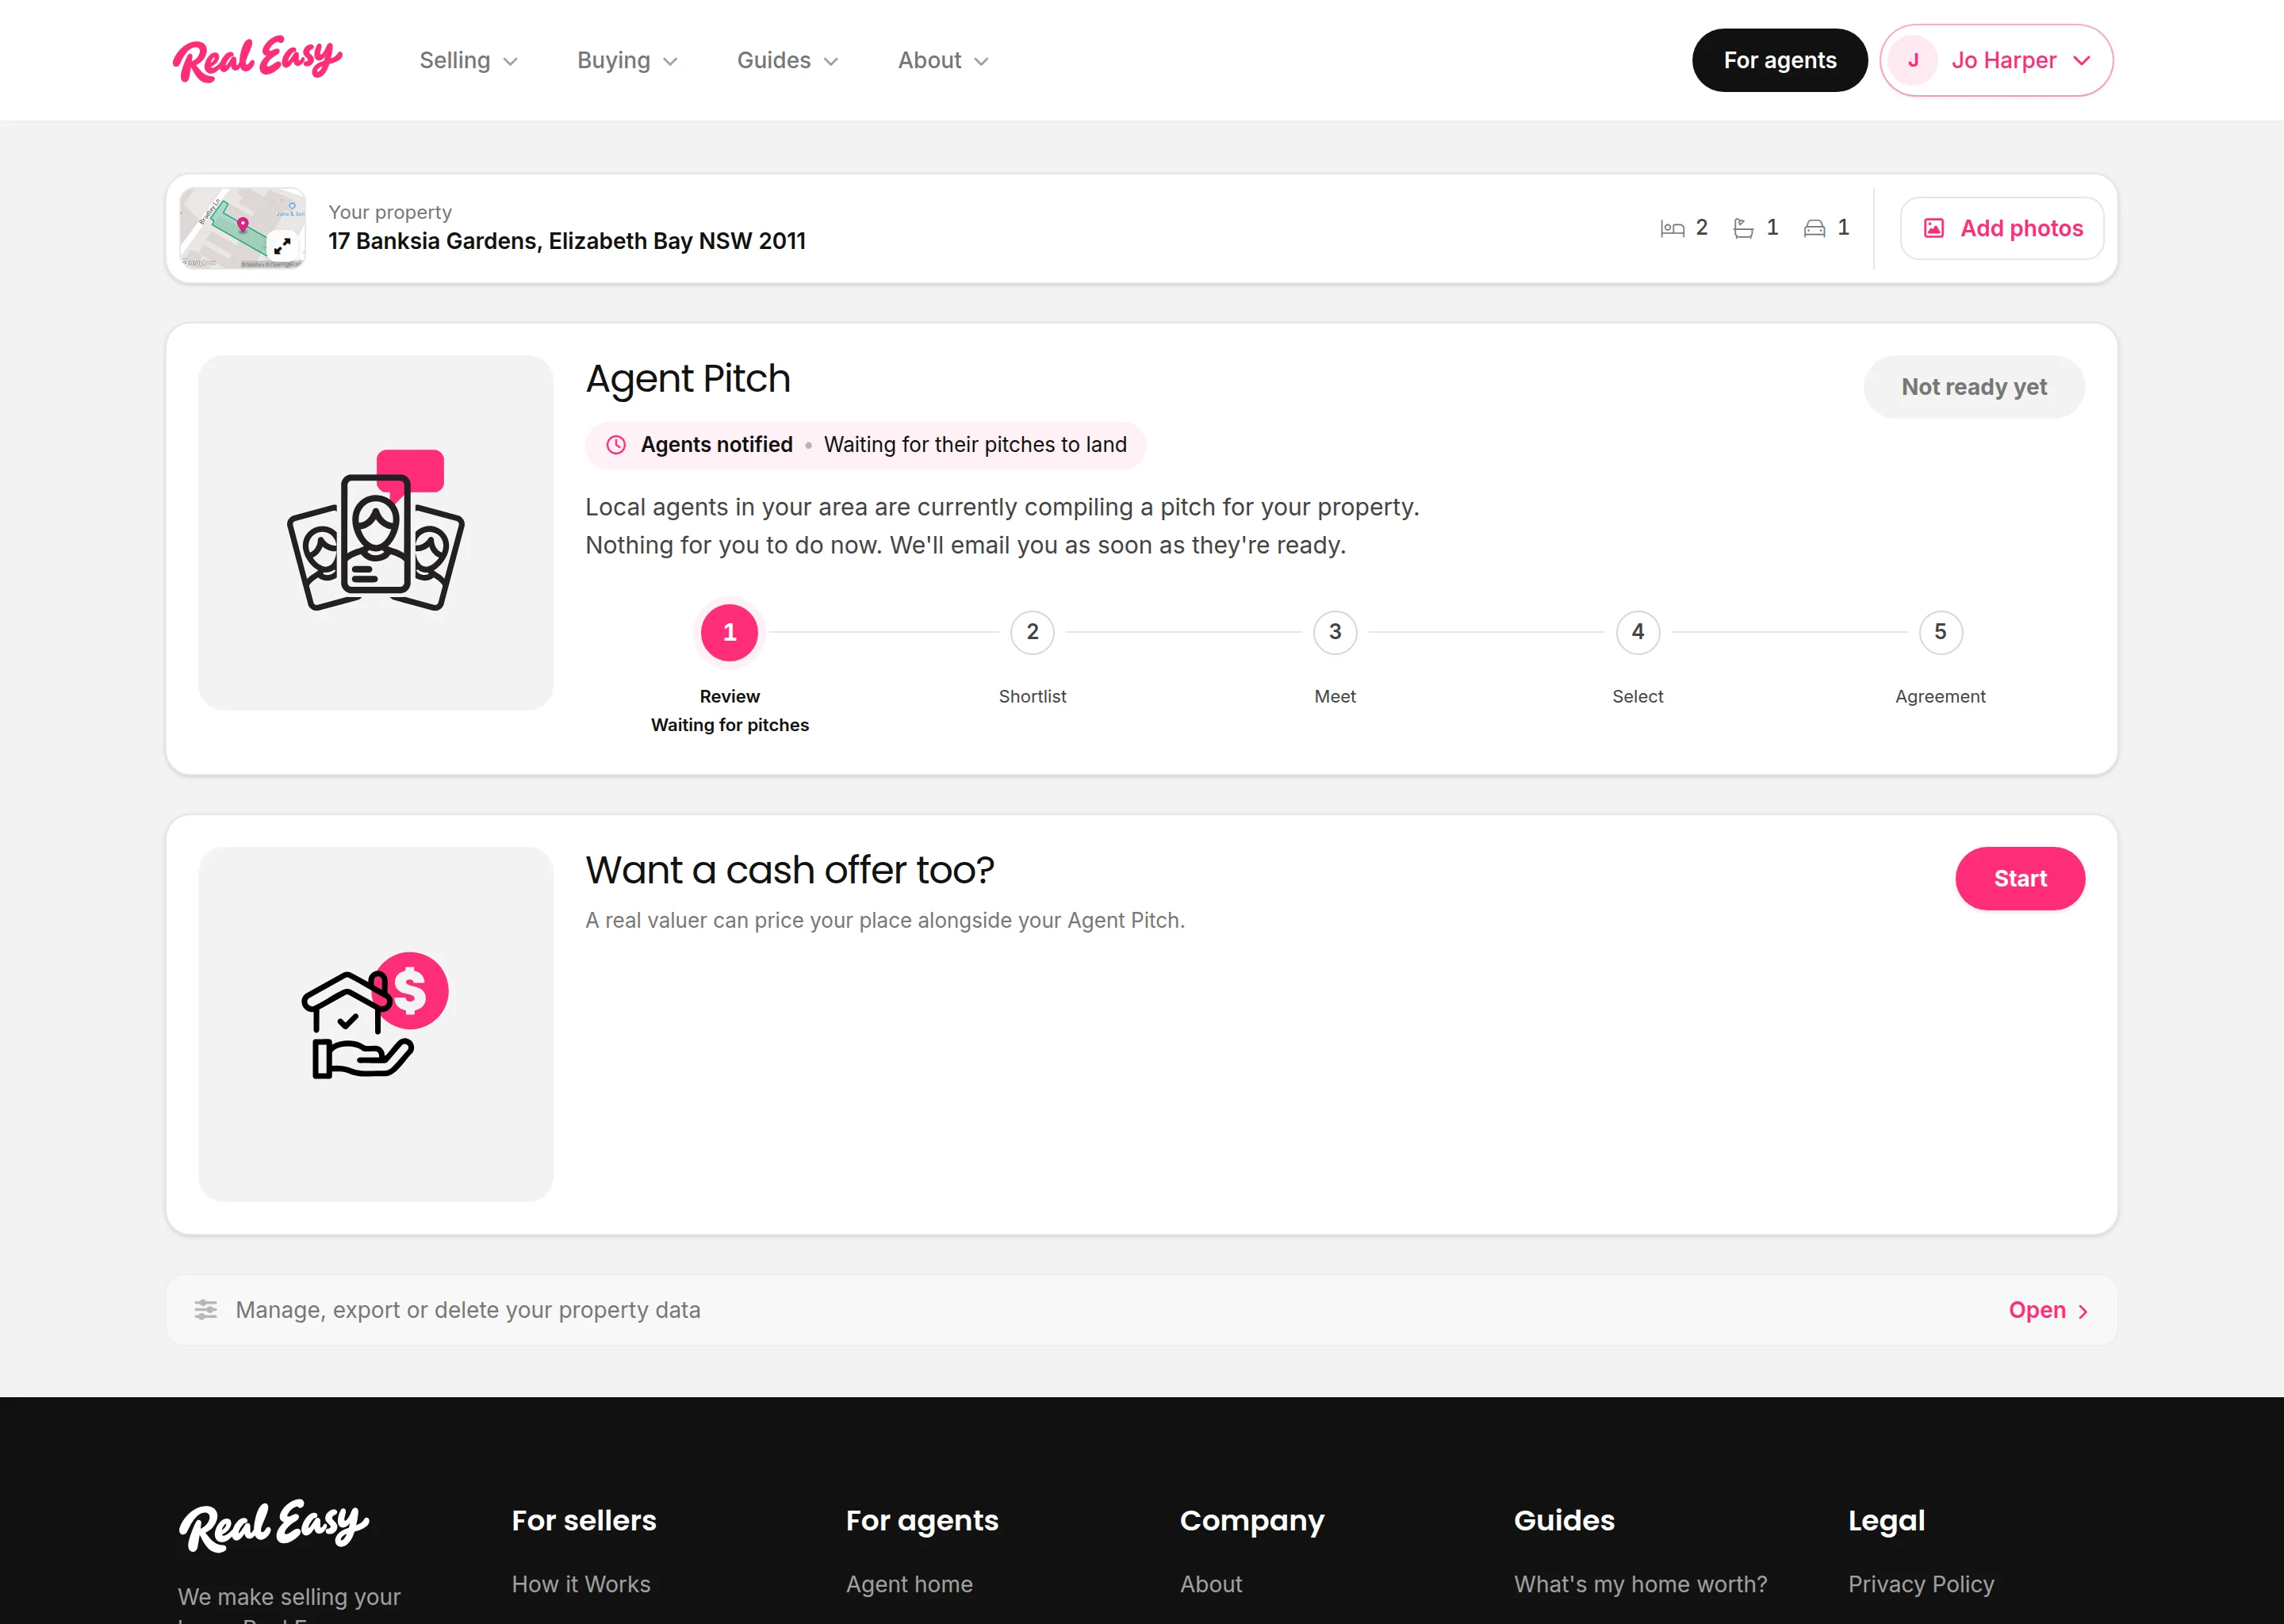Click the bathrooms bathtub icon

pos(1743,229)
